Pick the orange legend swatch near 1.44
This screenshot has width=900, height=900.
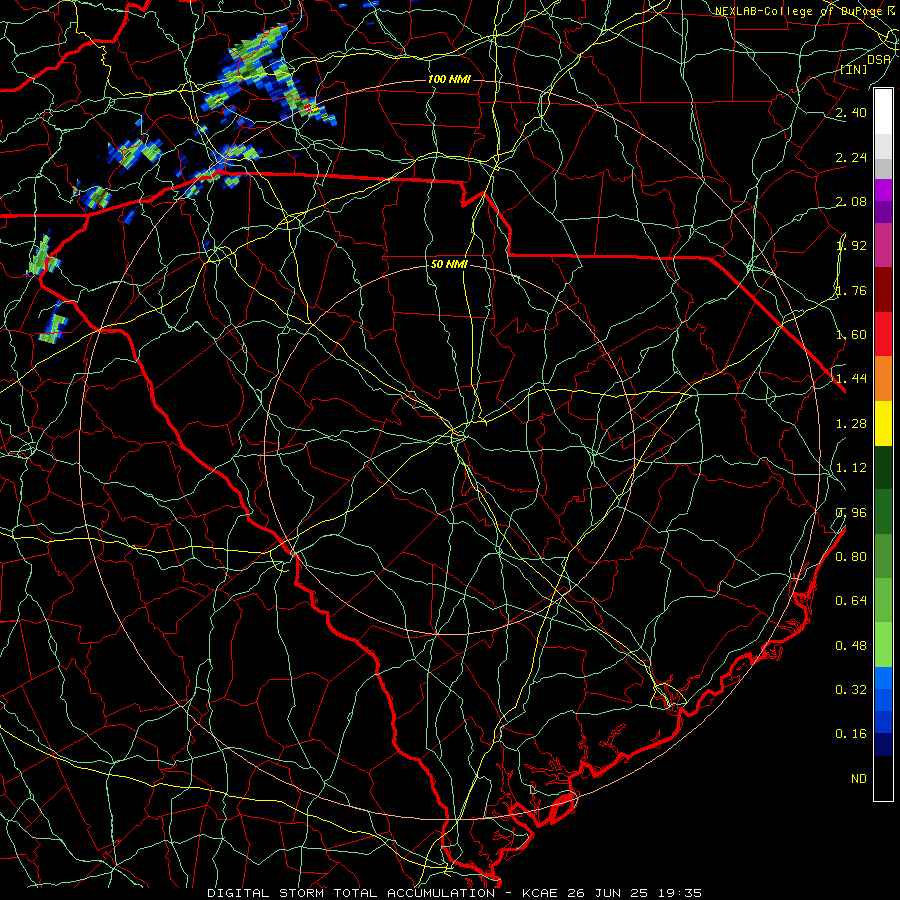pyautogui.click(x=883, y=379)
